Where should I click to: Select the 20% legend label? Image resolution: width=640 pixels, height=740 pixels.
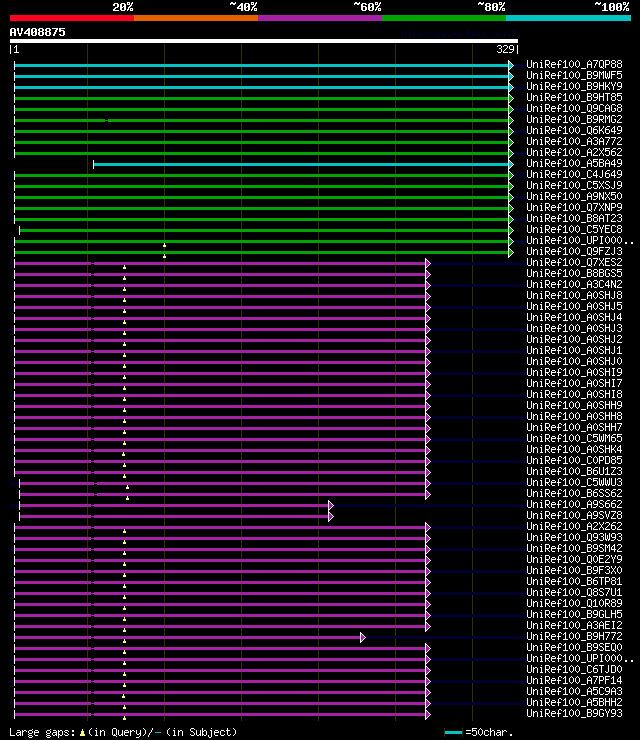point(123,7)
